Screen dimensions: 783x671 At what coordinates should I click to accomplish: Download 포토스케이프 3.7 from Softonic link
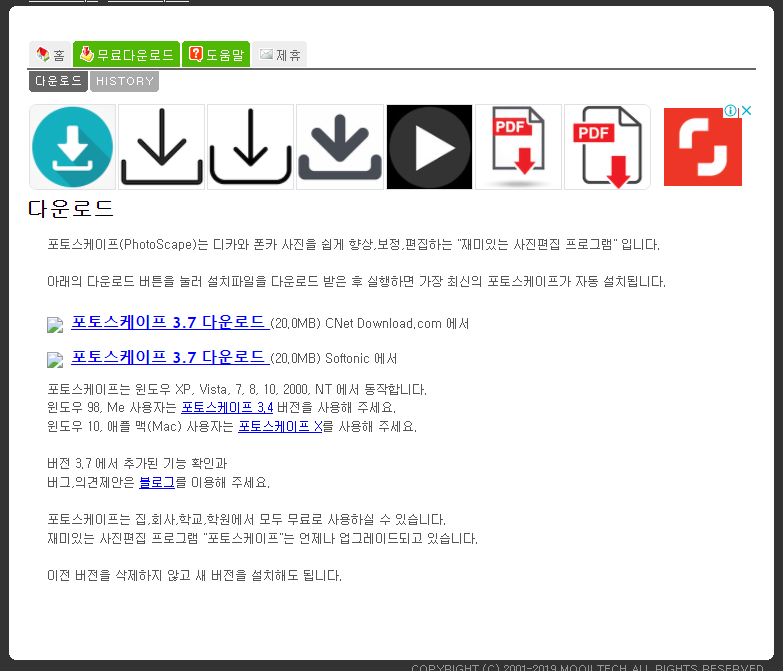point(170,357)
